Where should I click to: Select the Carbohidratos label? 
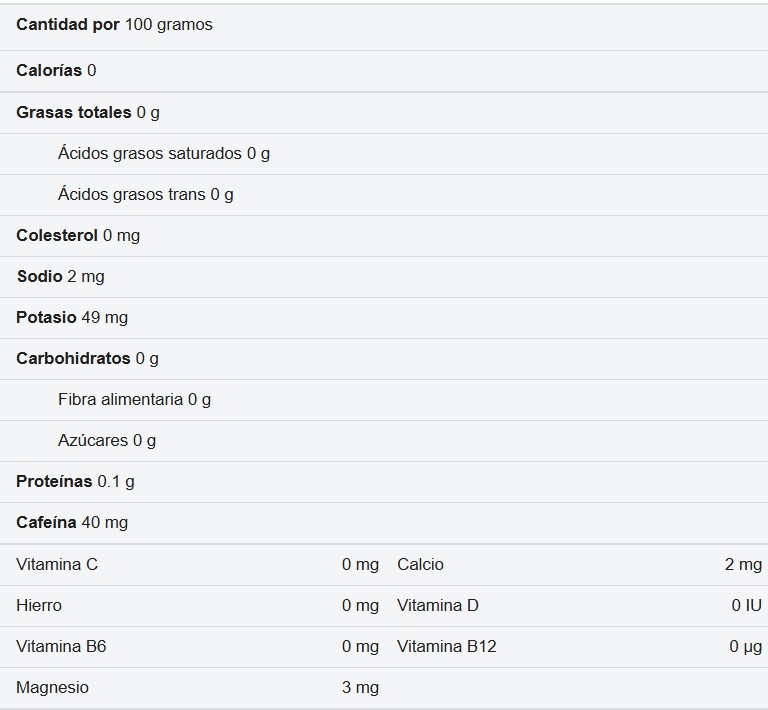coord(73,359)
